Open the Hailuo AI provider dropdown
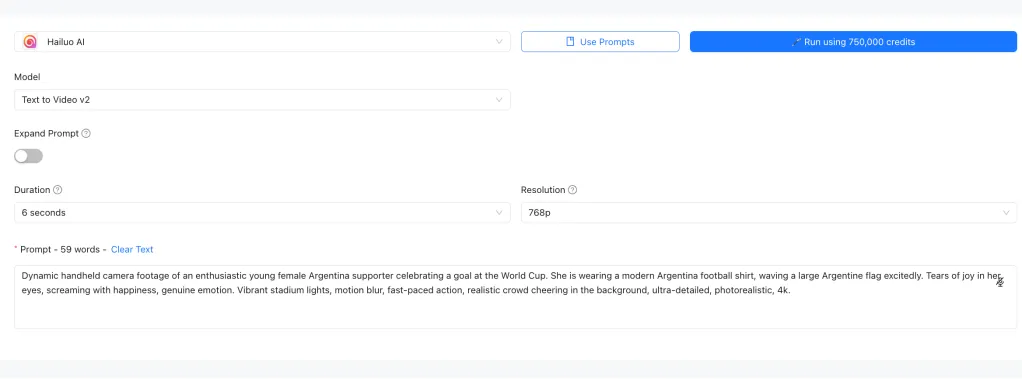The height and width of the screenshot is (379, 1022). click(262, 42)
